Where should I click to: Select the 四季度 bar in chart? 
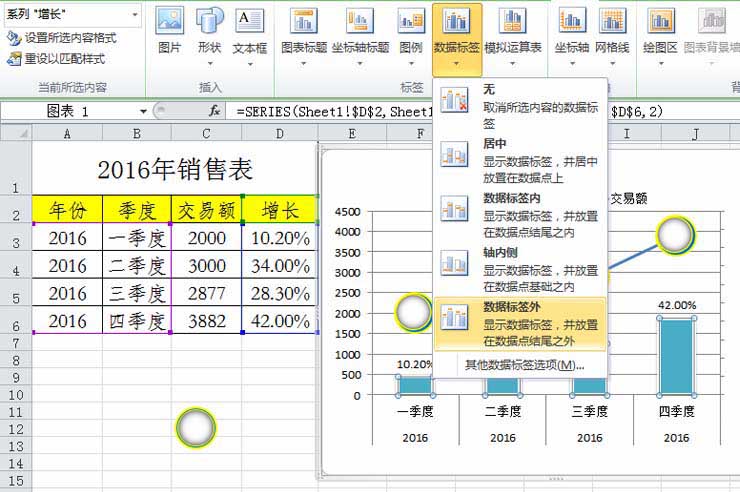click(676, 356)
